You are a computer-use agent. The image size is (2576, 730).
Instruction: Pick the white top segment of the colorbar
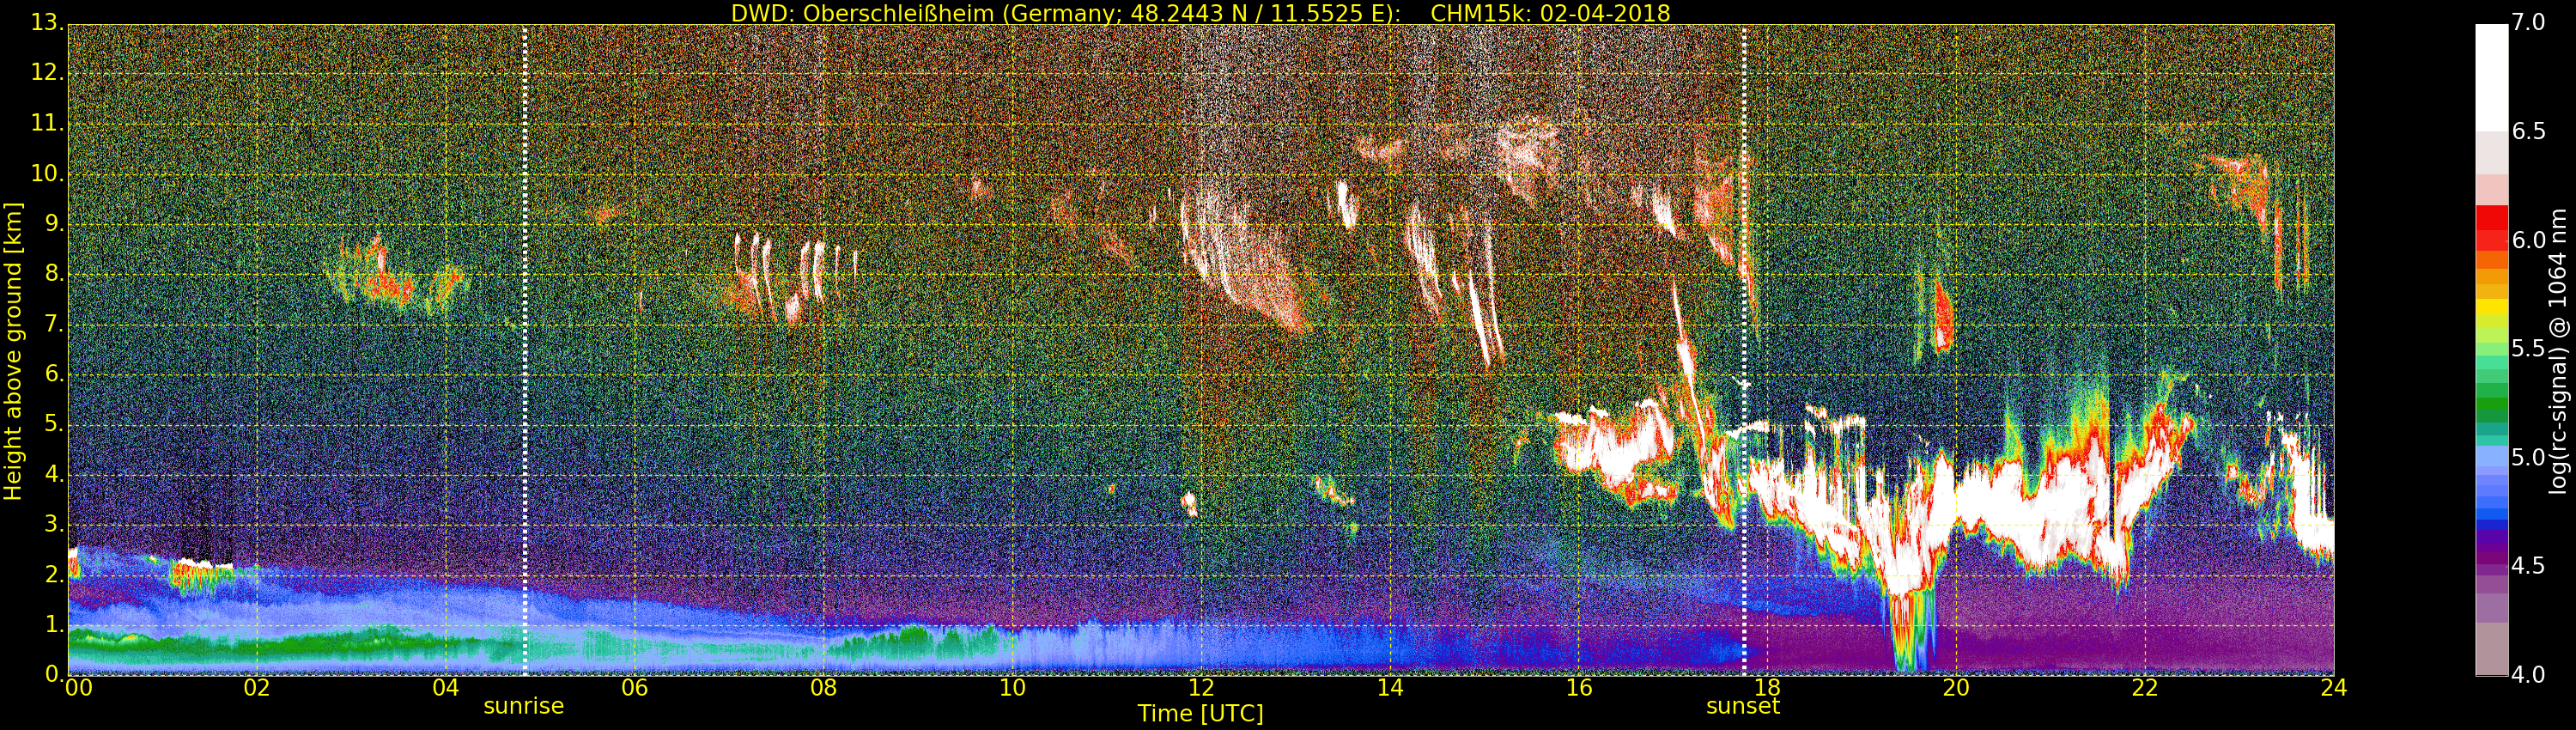pos(2491,77)
